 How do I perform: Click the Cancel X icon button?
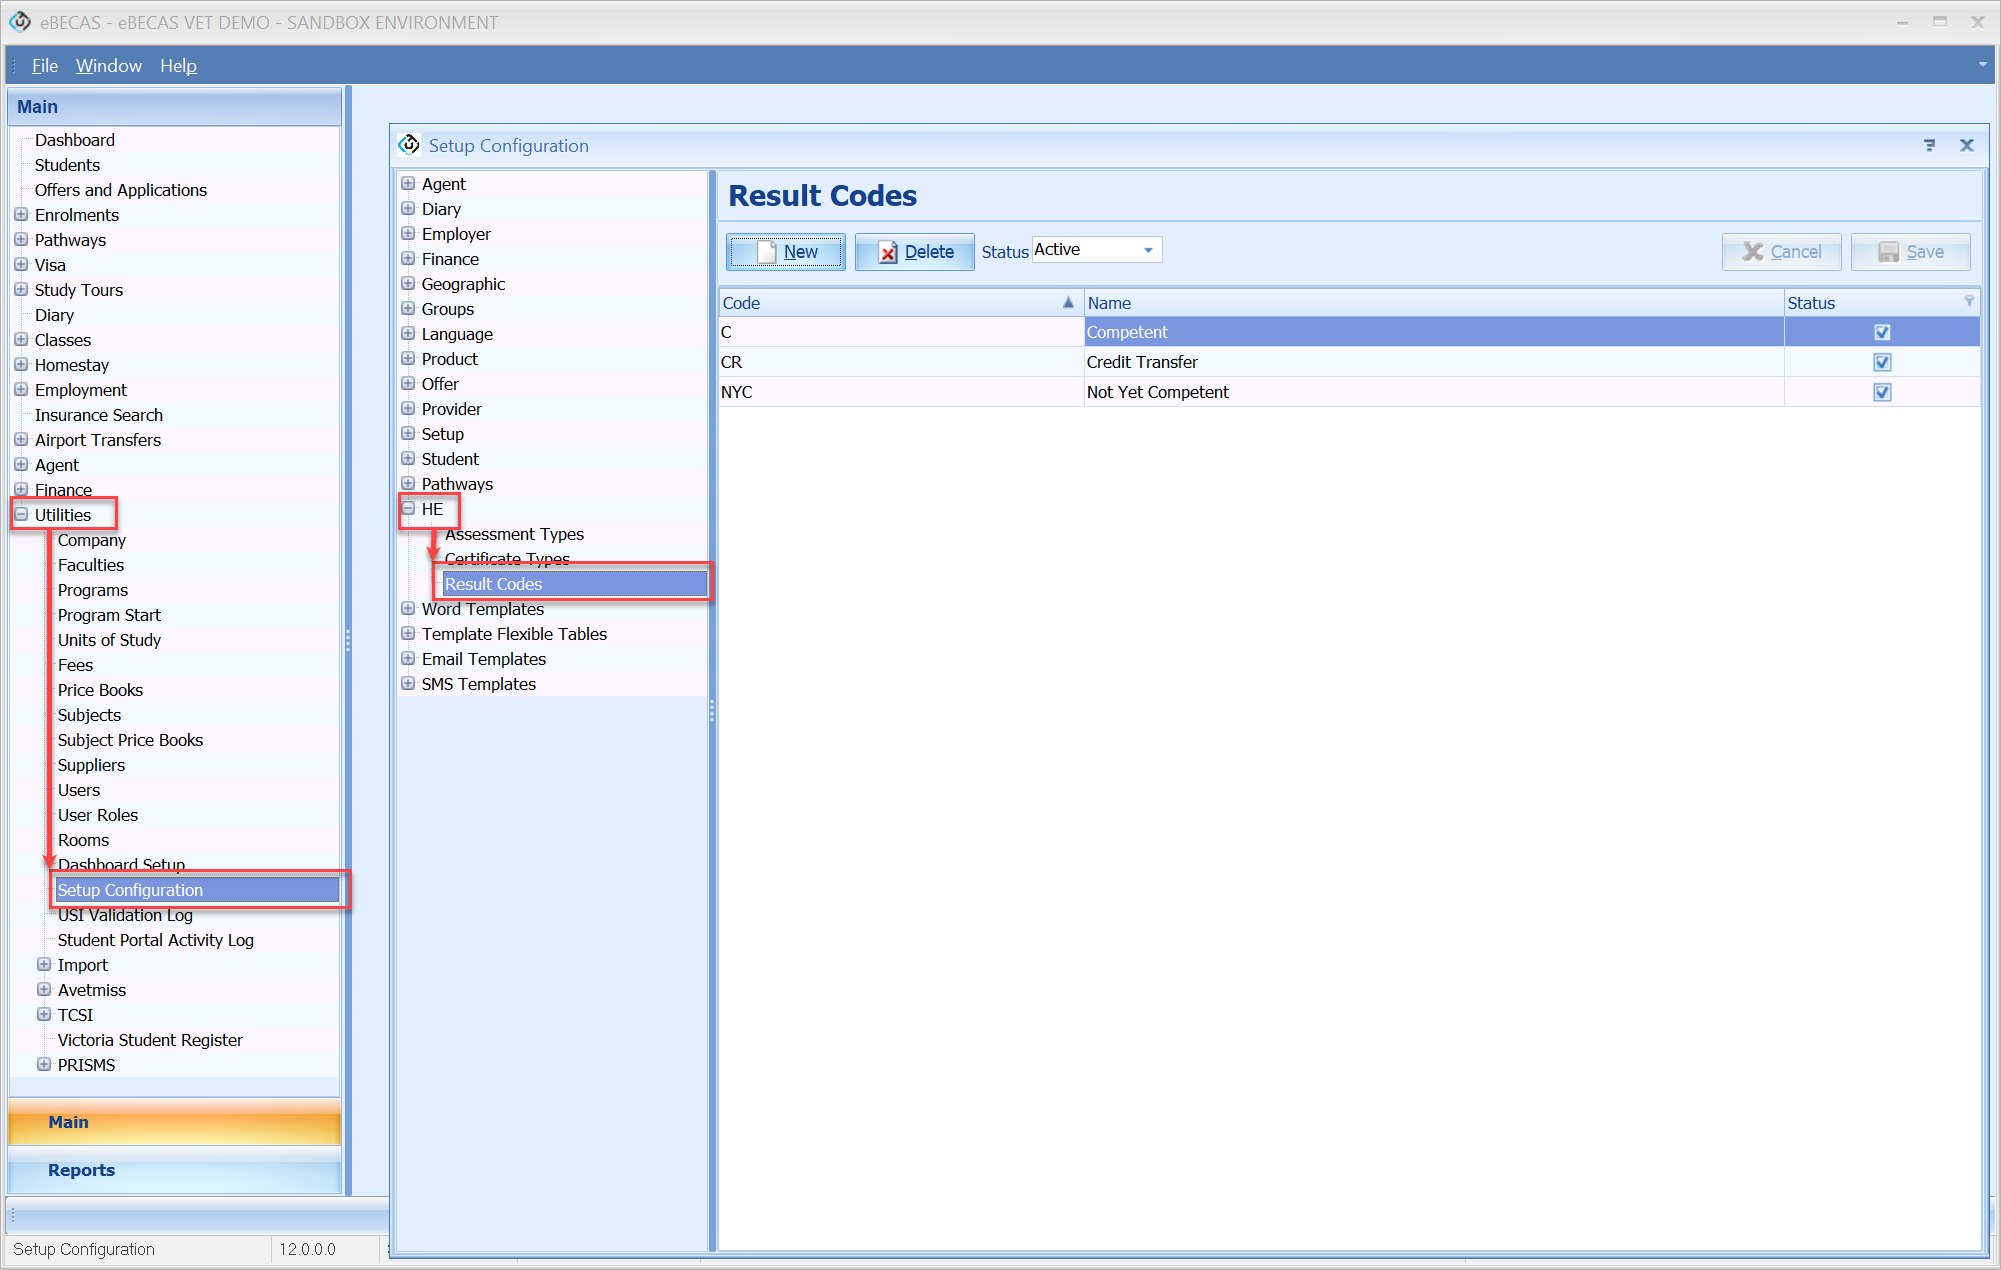click(1752, 252)
